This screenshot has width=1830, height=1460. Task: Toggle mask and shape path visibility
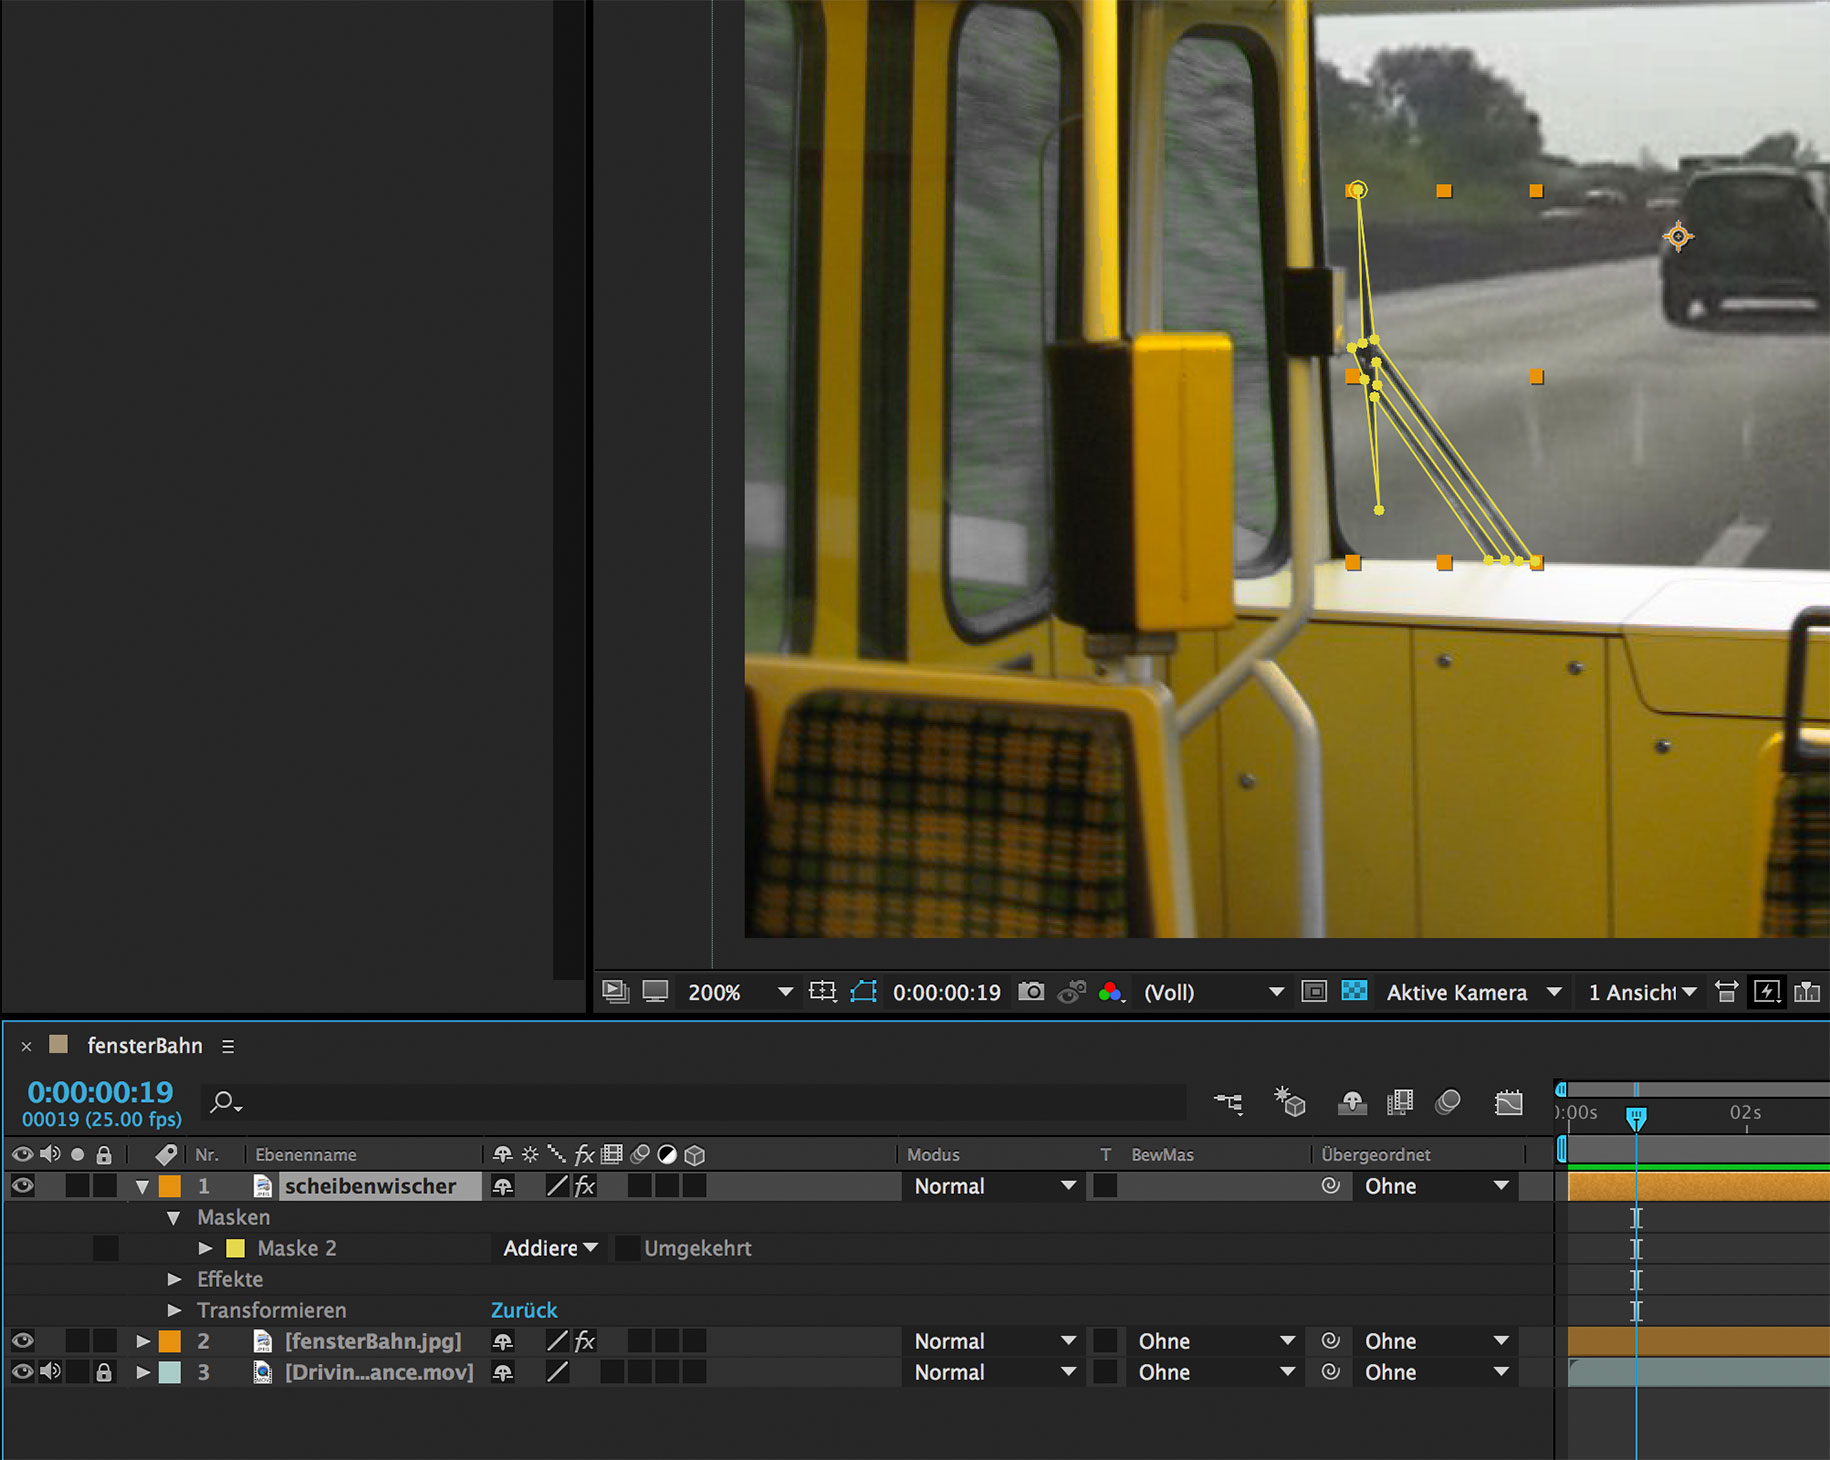tap(863, 991)
